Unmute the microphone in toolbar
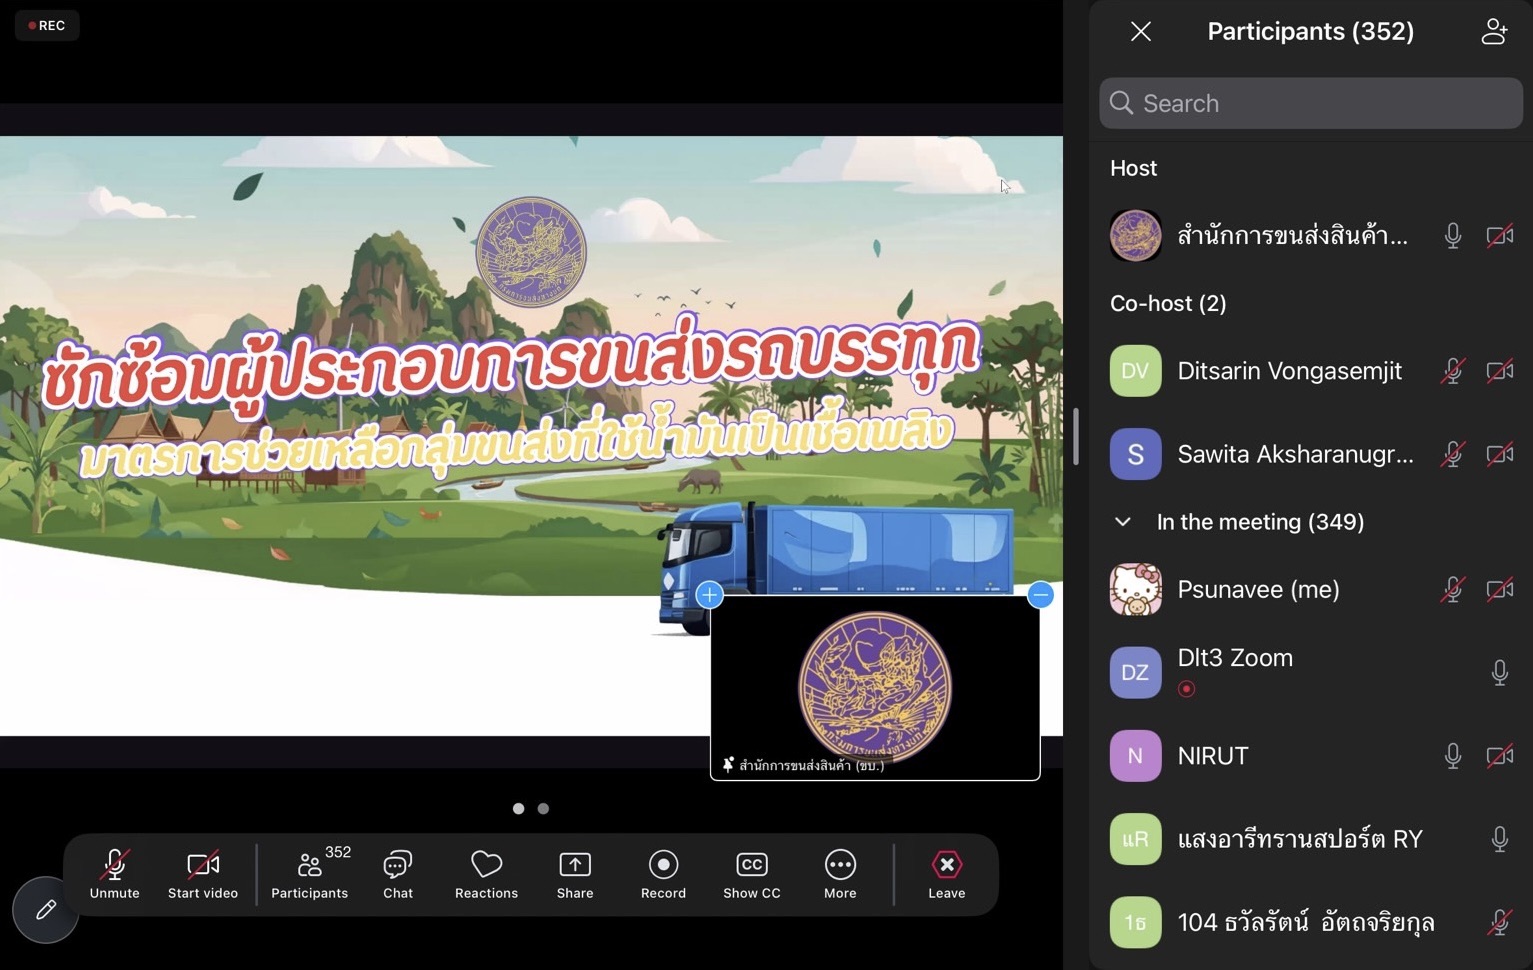 pos(115,874)
